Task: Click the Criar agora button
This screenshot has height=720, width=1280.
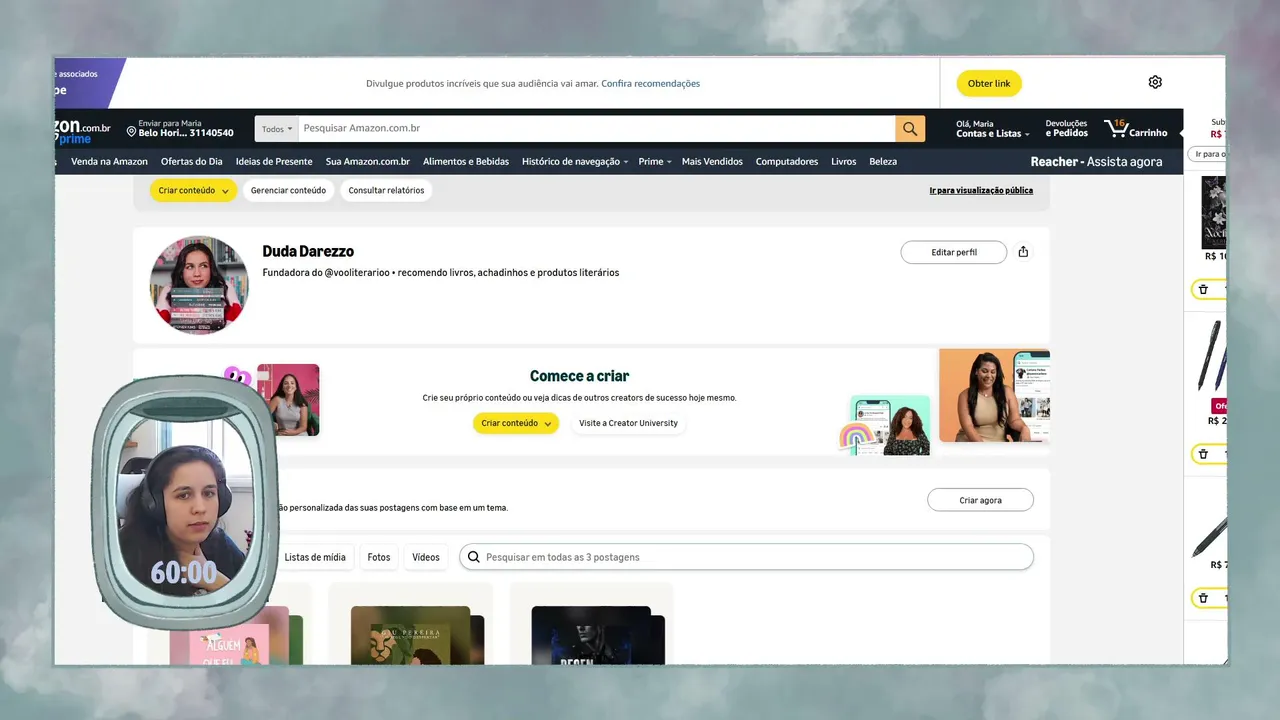Action: [x=980, y=500]
